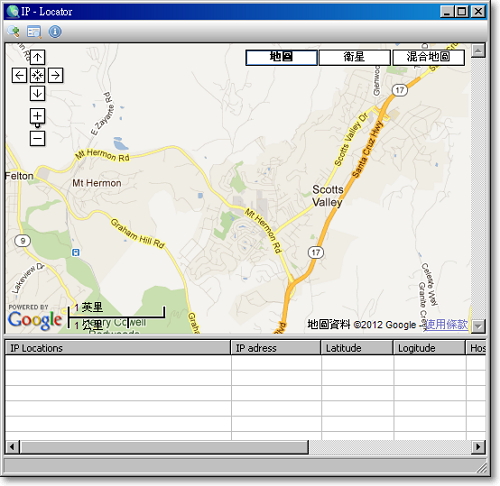Pan the map down with arrow button
This screenshot has width=500, height=486.
click(37, 93)
